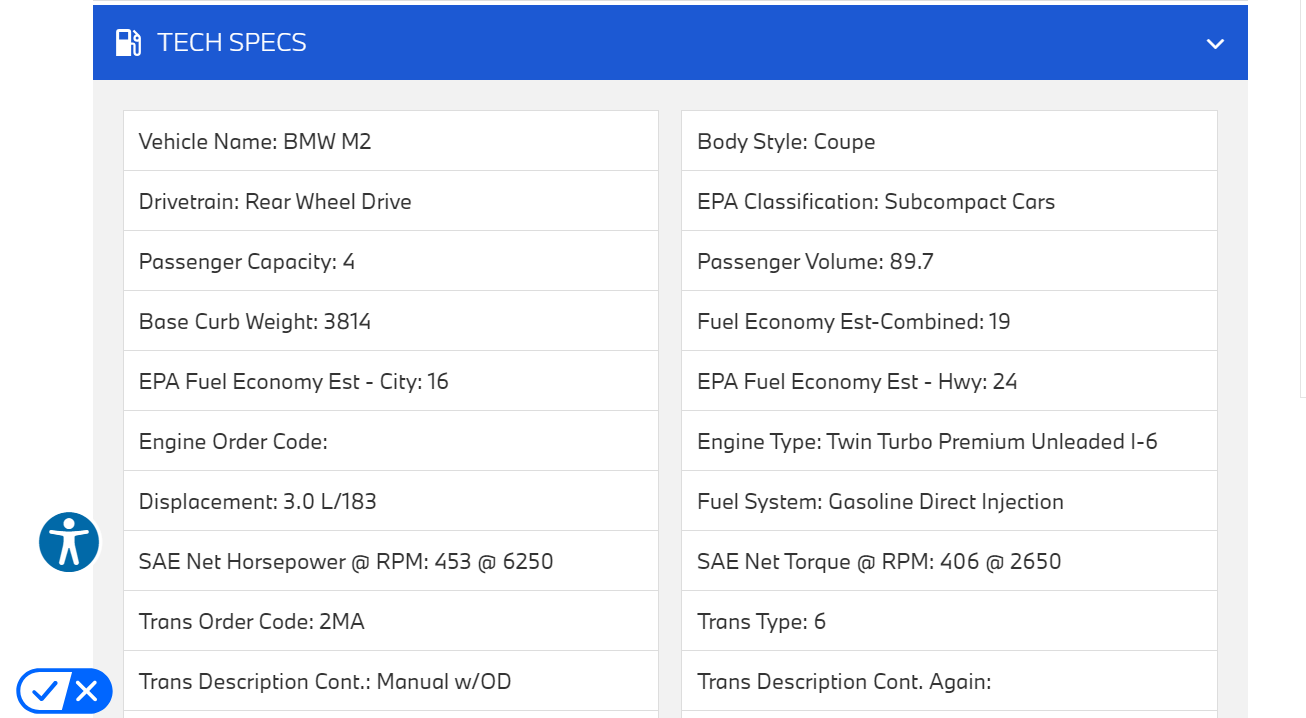Click the checkmark side of the toggle widget
The image size is (1306, 718).
coord(44,691)
